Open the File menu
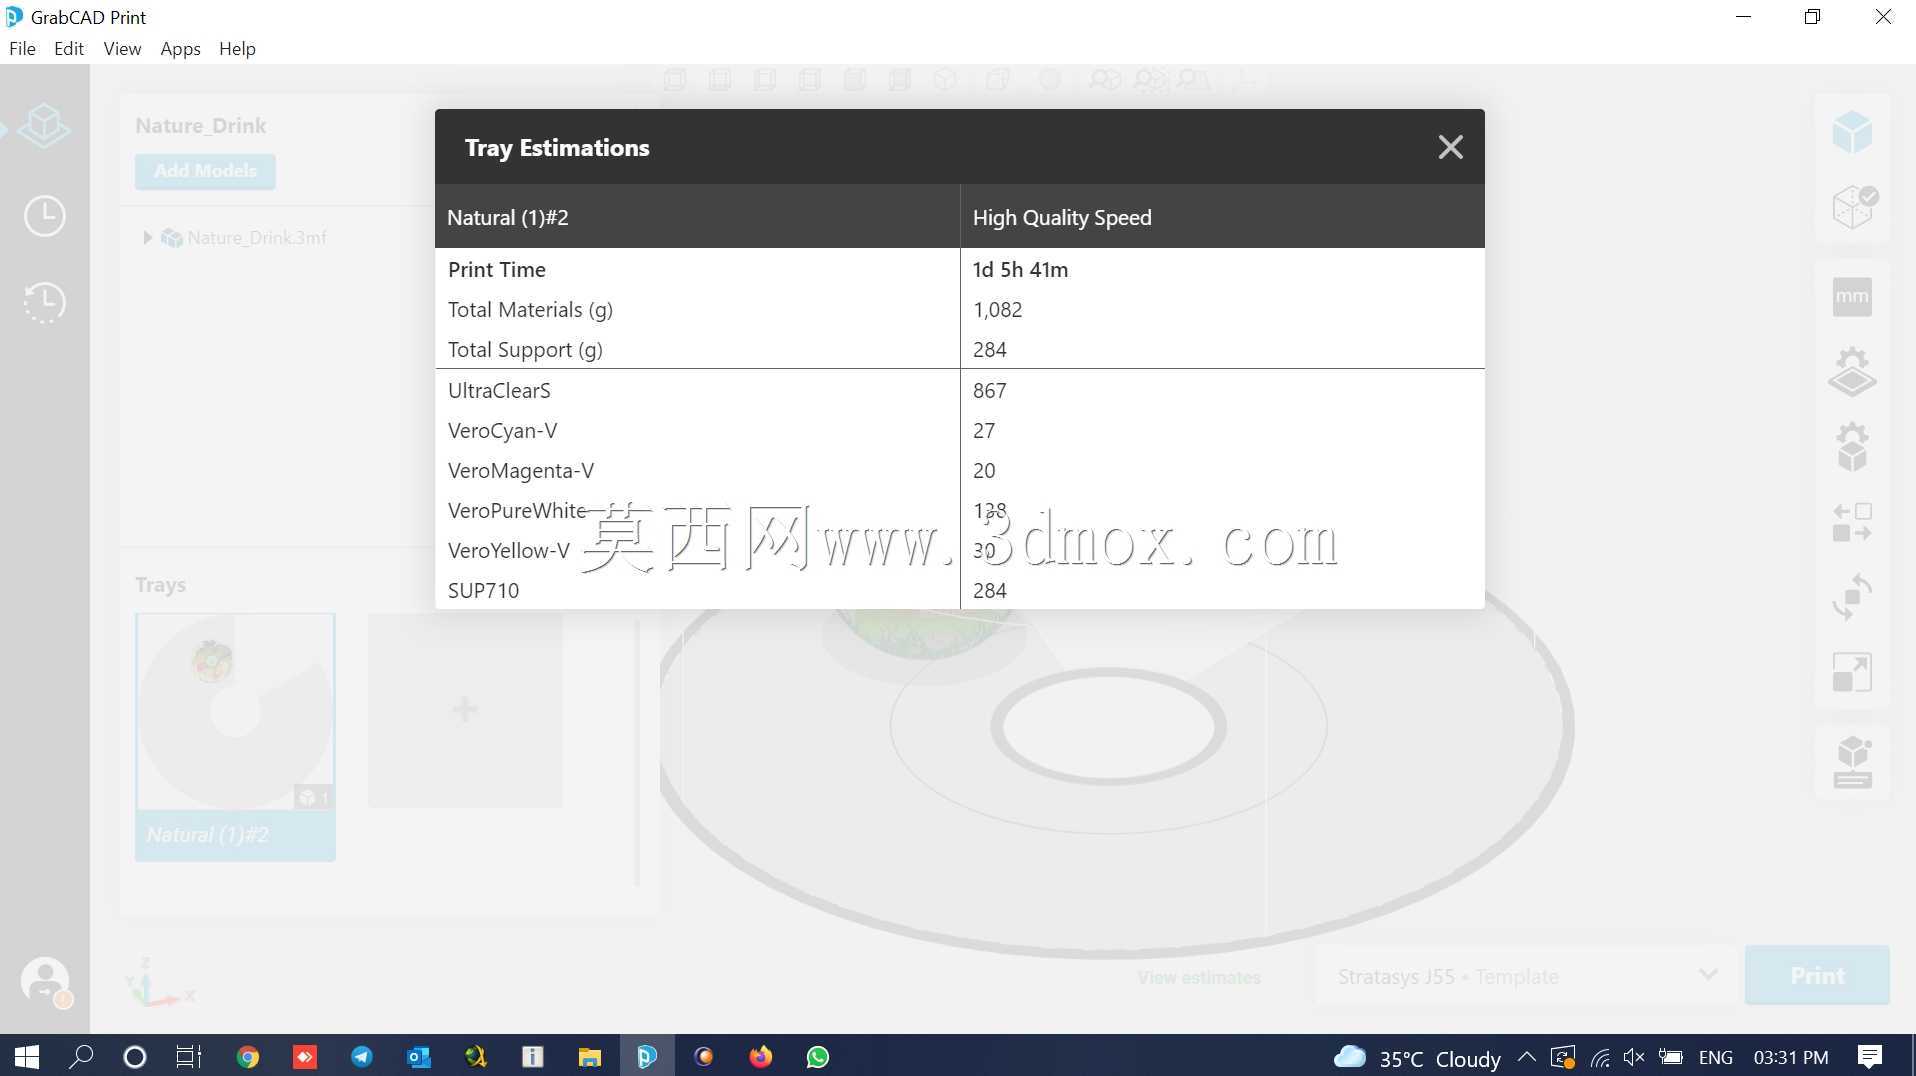1916x1076 pixels. [x=22, y=48]
